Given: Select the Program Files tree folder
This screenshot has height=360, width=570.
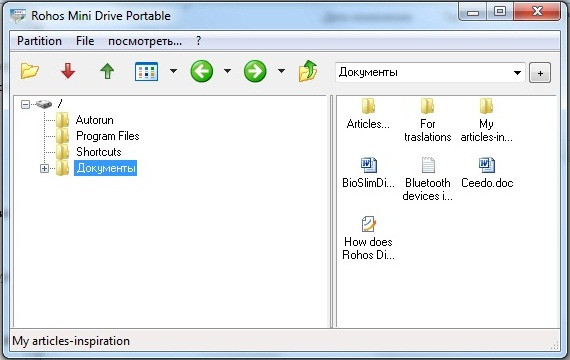Looking at the screenshot, I should pyautogui.click(x=108, y=136).
